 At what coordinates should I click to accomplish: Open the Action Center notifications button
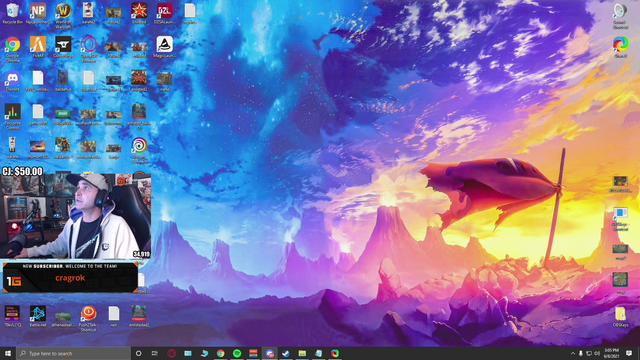(x=629, y=353)
